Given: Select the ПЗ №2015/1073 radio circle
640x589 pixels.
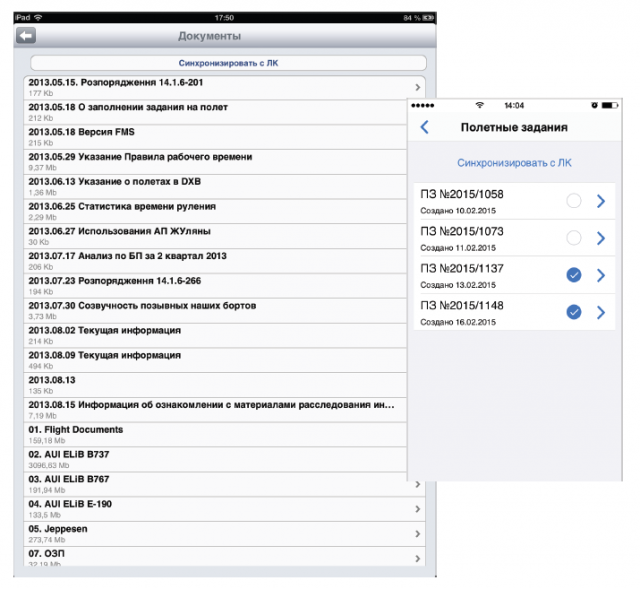Looking at the screenshot, I should coord(573,238).
